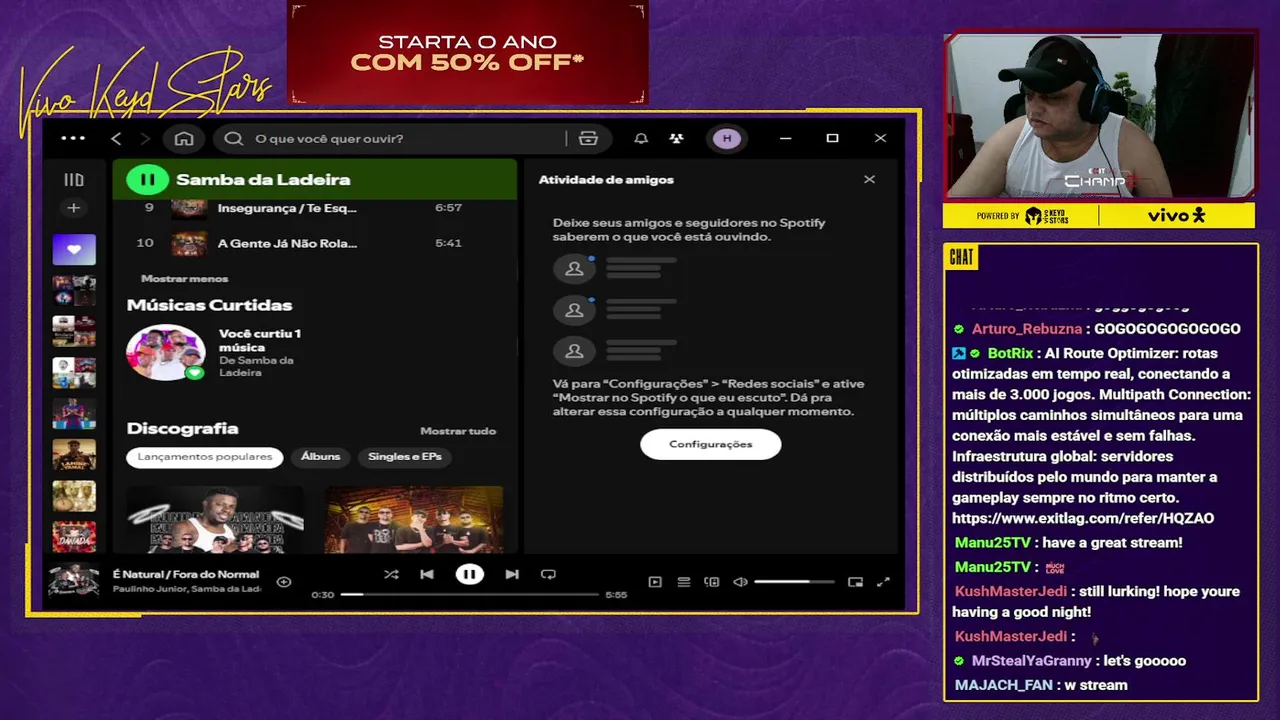
Task: Click username BotRix in chat
Action: (1010, 353)
